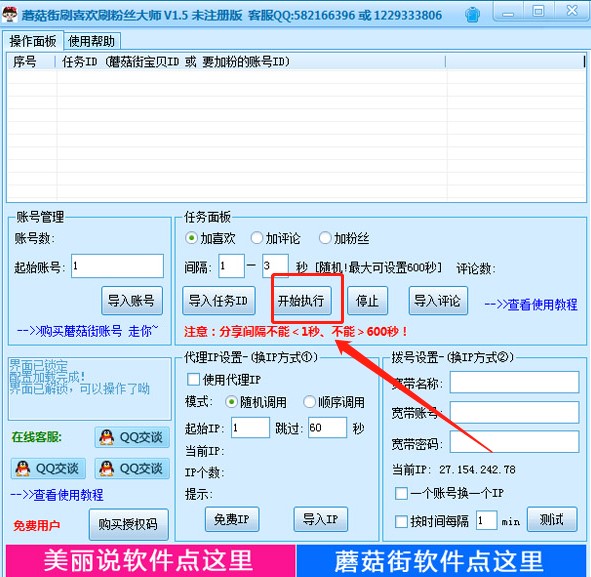Click the interval maximum seconds field
This screenshot has height=577, width=591.
tap(276, 266)
